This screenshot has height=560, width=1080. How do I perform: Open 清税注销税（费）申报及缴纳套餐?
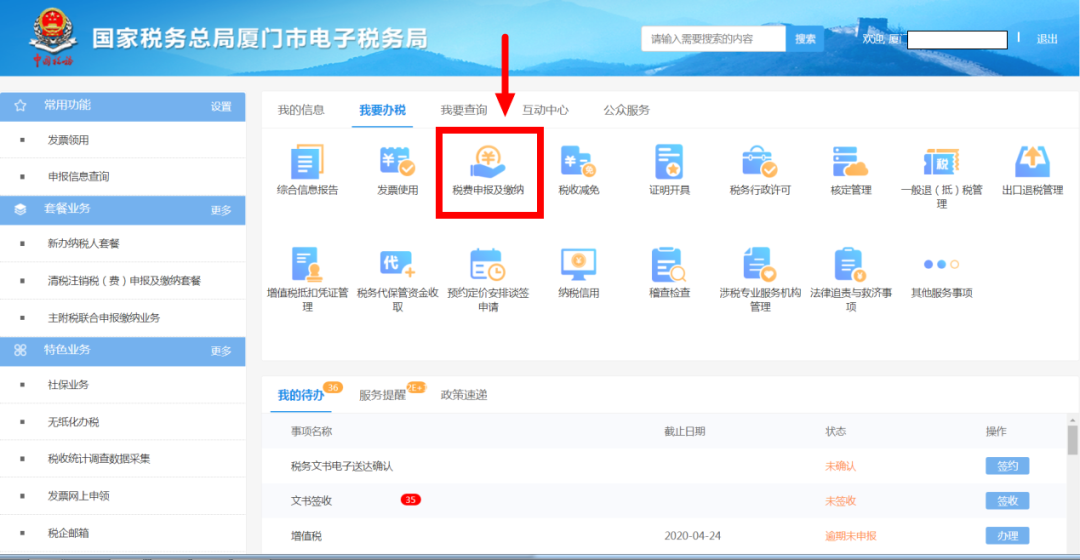(x=123, y=280)
